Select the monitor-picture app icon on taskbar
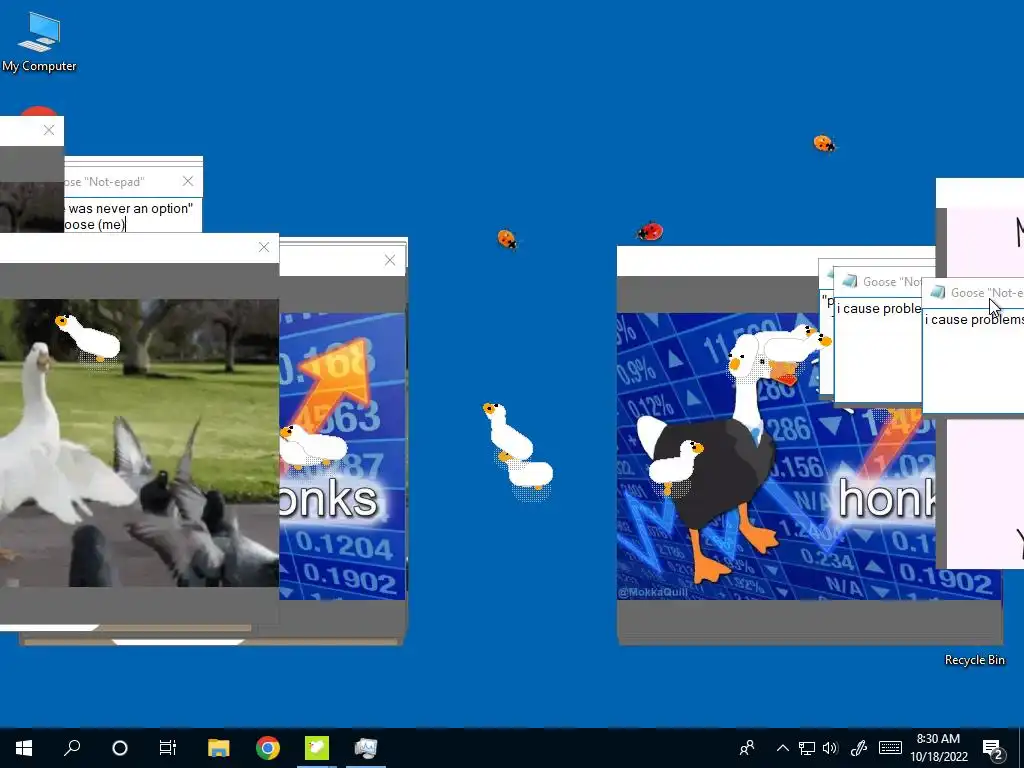1024x768 pixels. [x=366, y=748]
